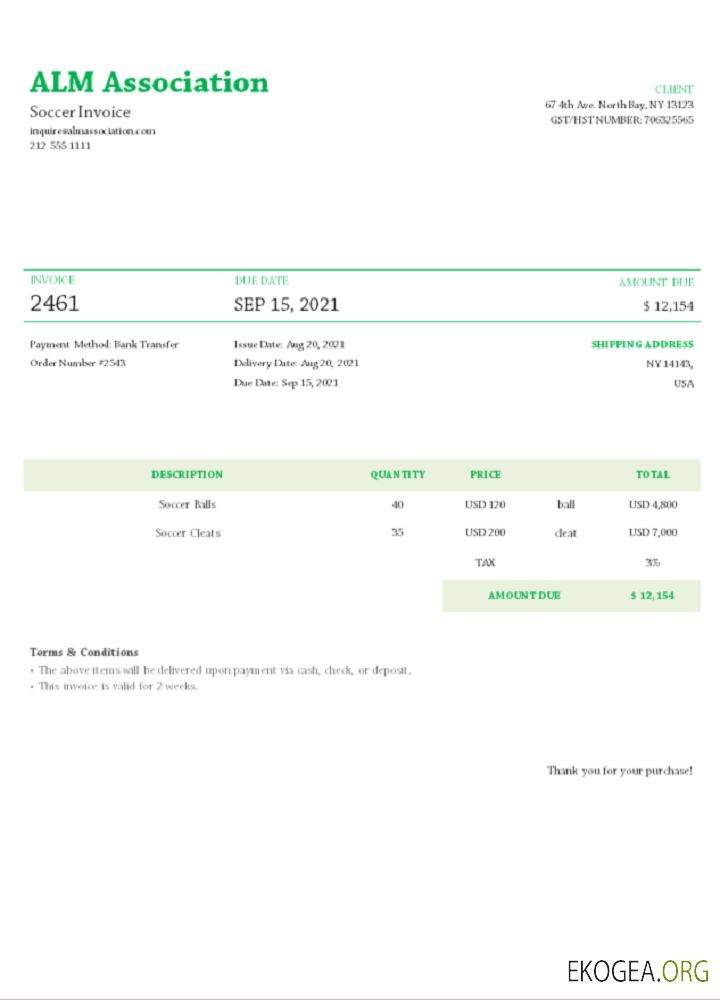The image size is (720, 1000).
Task: Select the DESCRIPTION column header
Action: tap(187, 475)
